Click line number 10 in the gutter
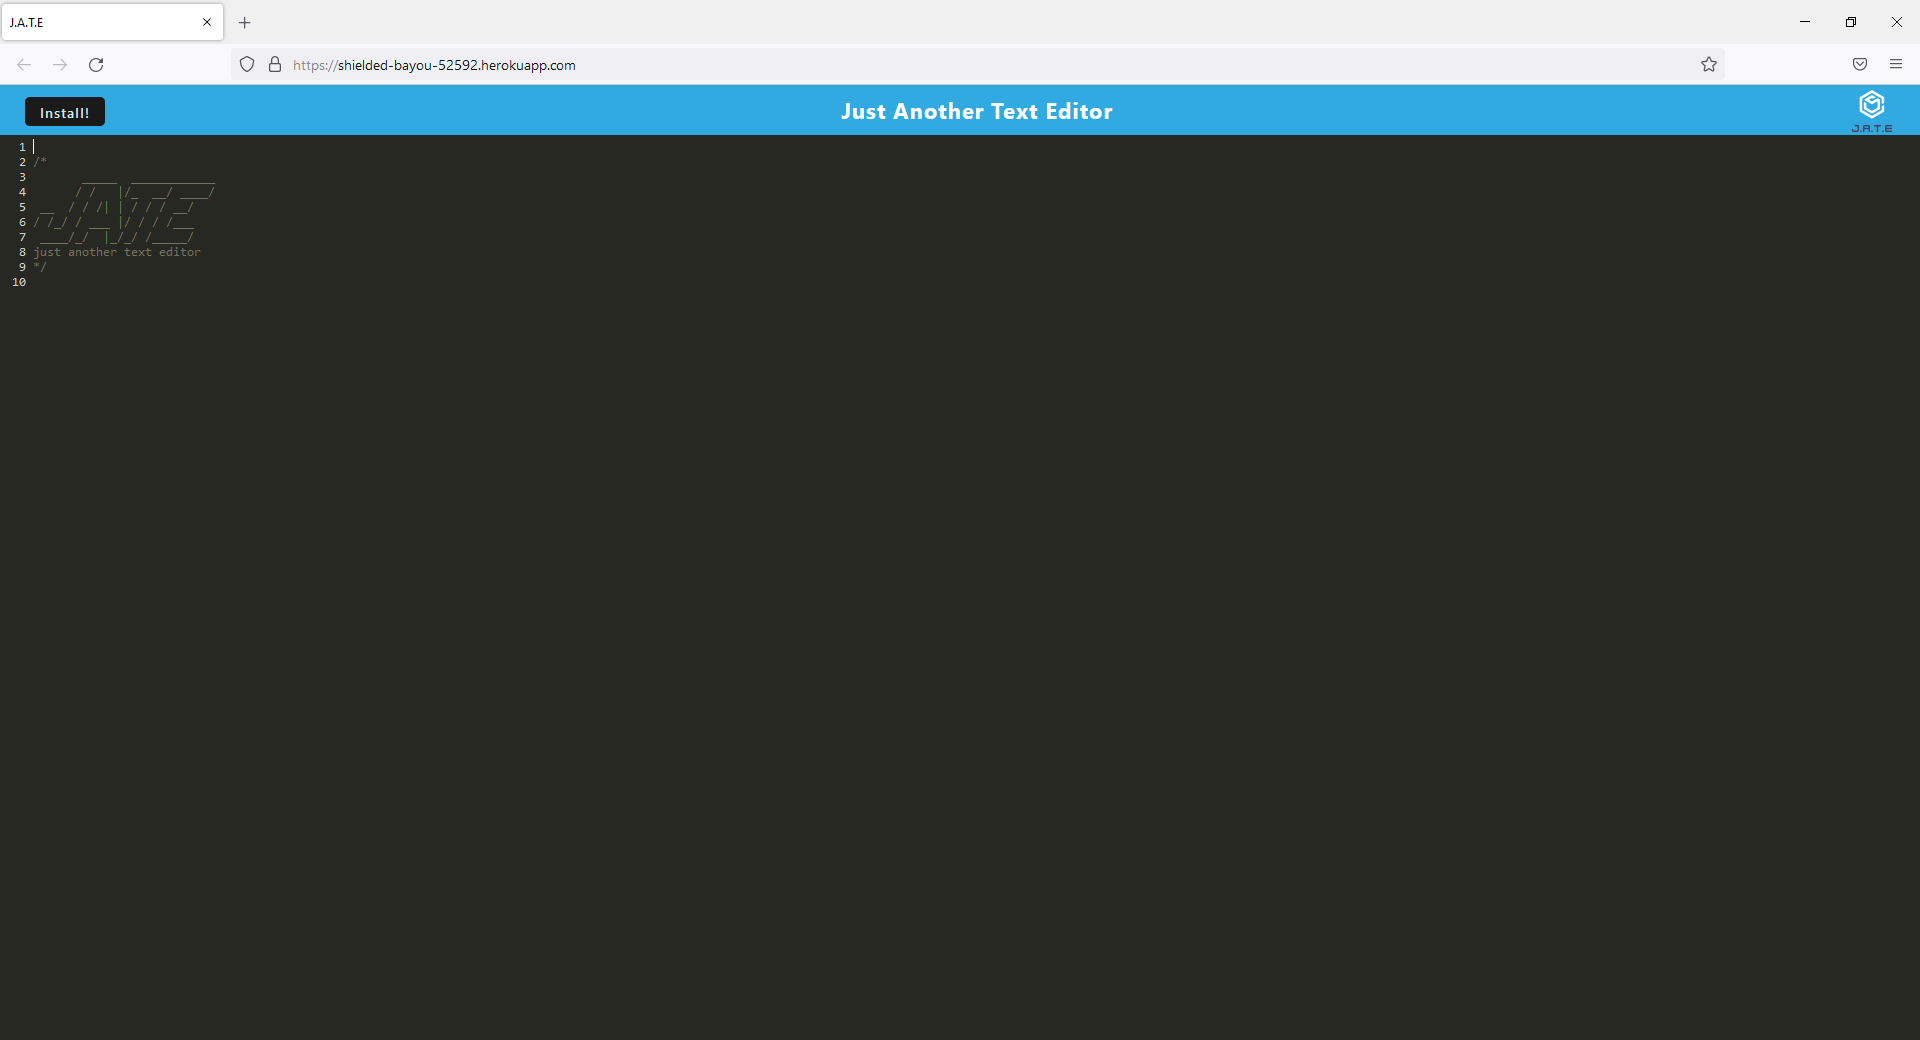This screenshot has width=1920, height=1040. 18,281
